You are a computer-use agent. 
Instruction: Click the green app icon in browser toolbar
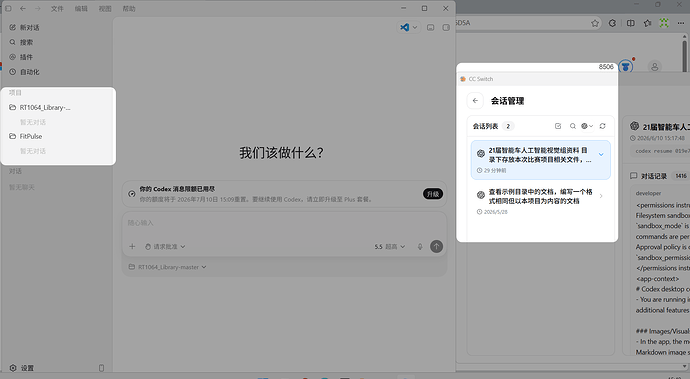664,23
